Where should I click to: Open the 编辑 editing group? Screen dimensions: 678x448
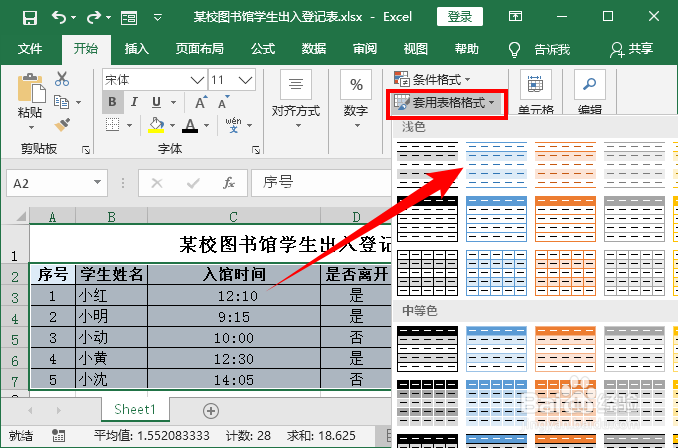pyautogui.click(x=590, y=92)
